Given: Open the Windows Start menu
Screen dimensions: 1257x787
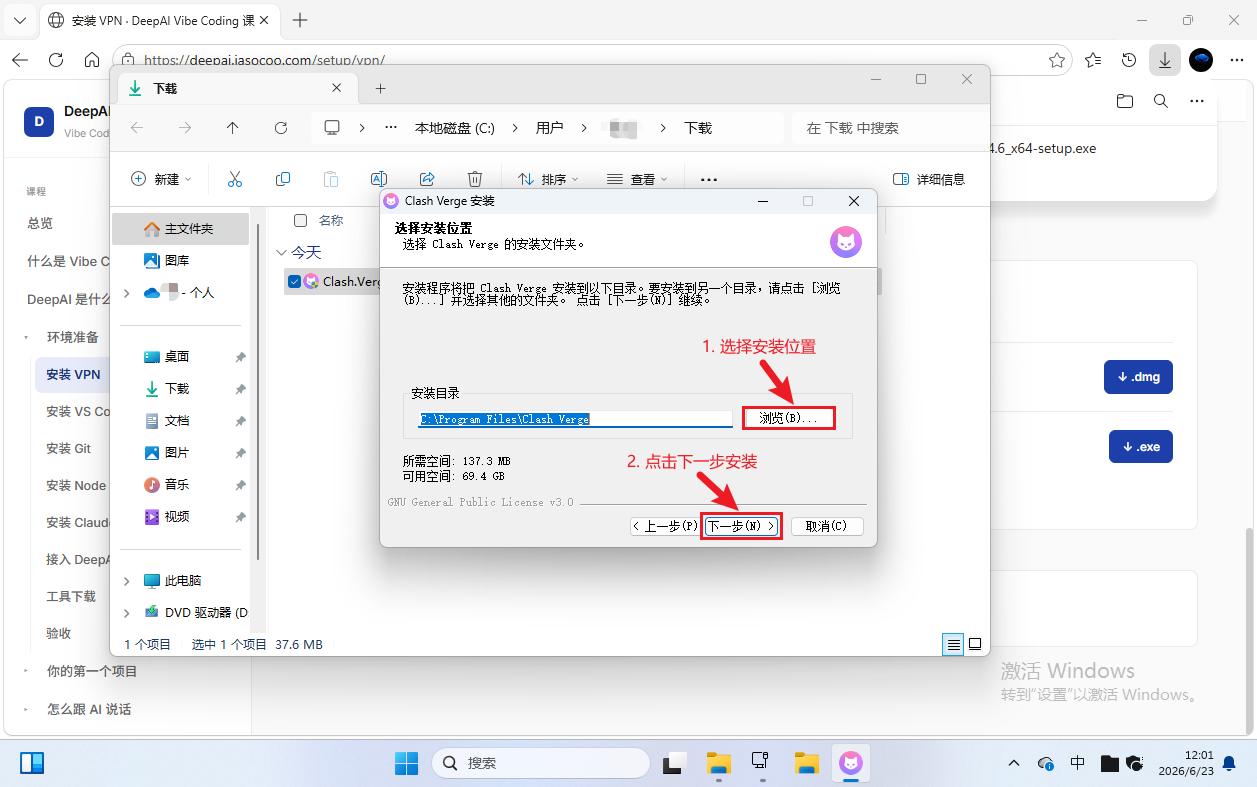Looking at the screenshot, I should [407, 763].
